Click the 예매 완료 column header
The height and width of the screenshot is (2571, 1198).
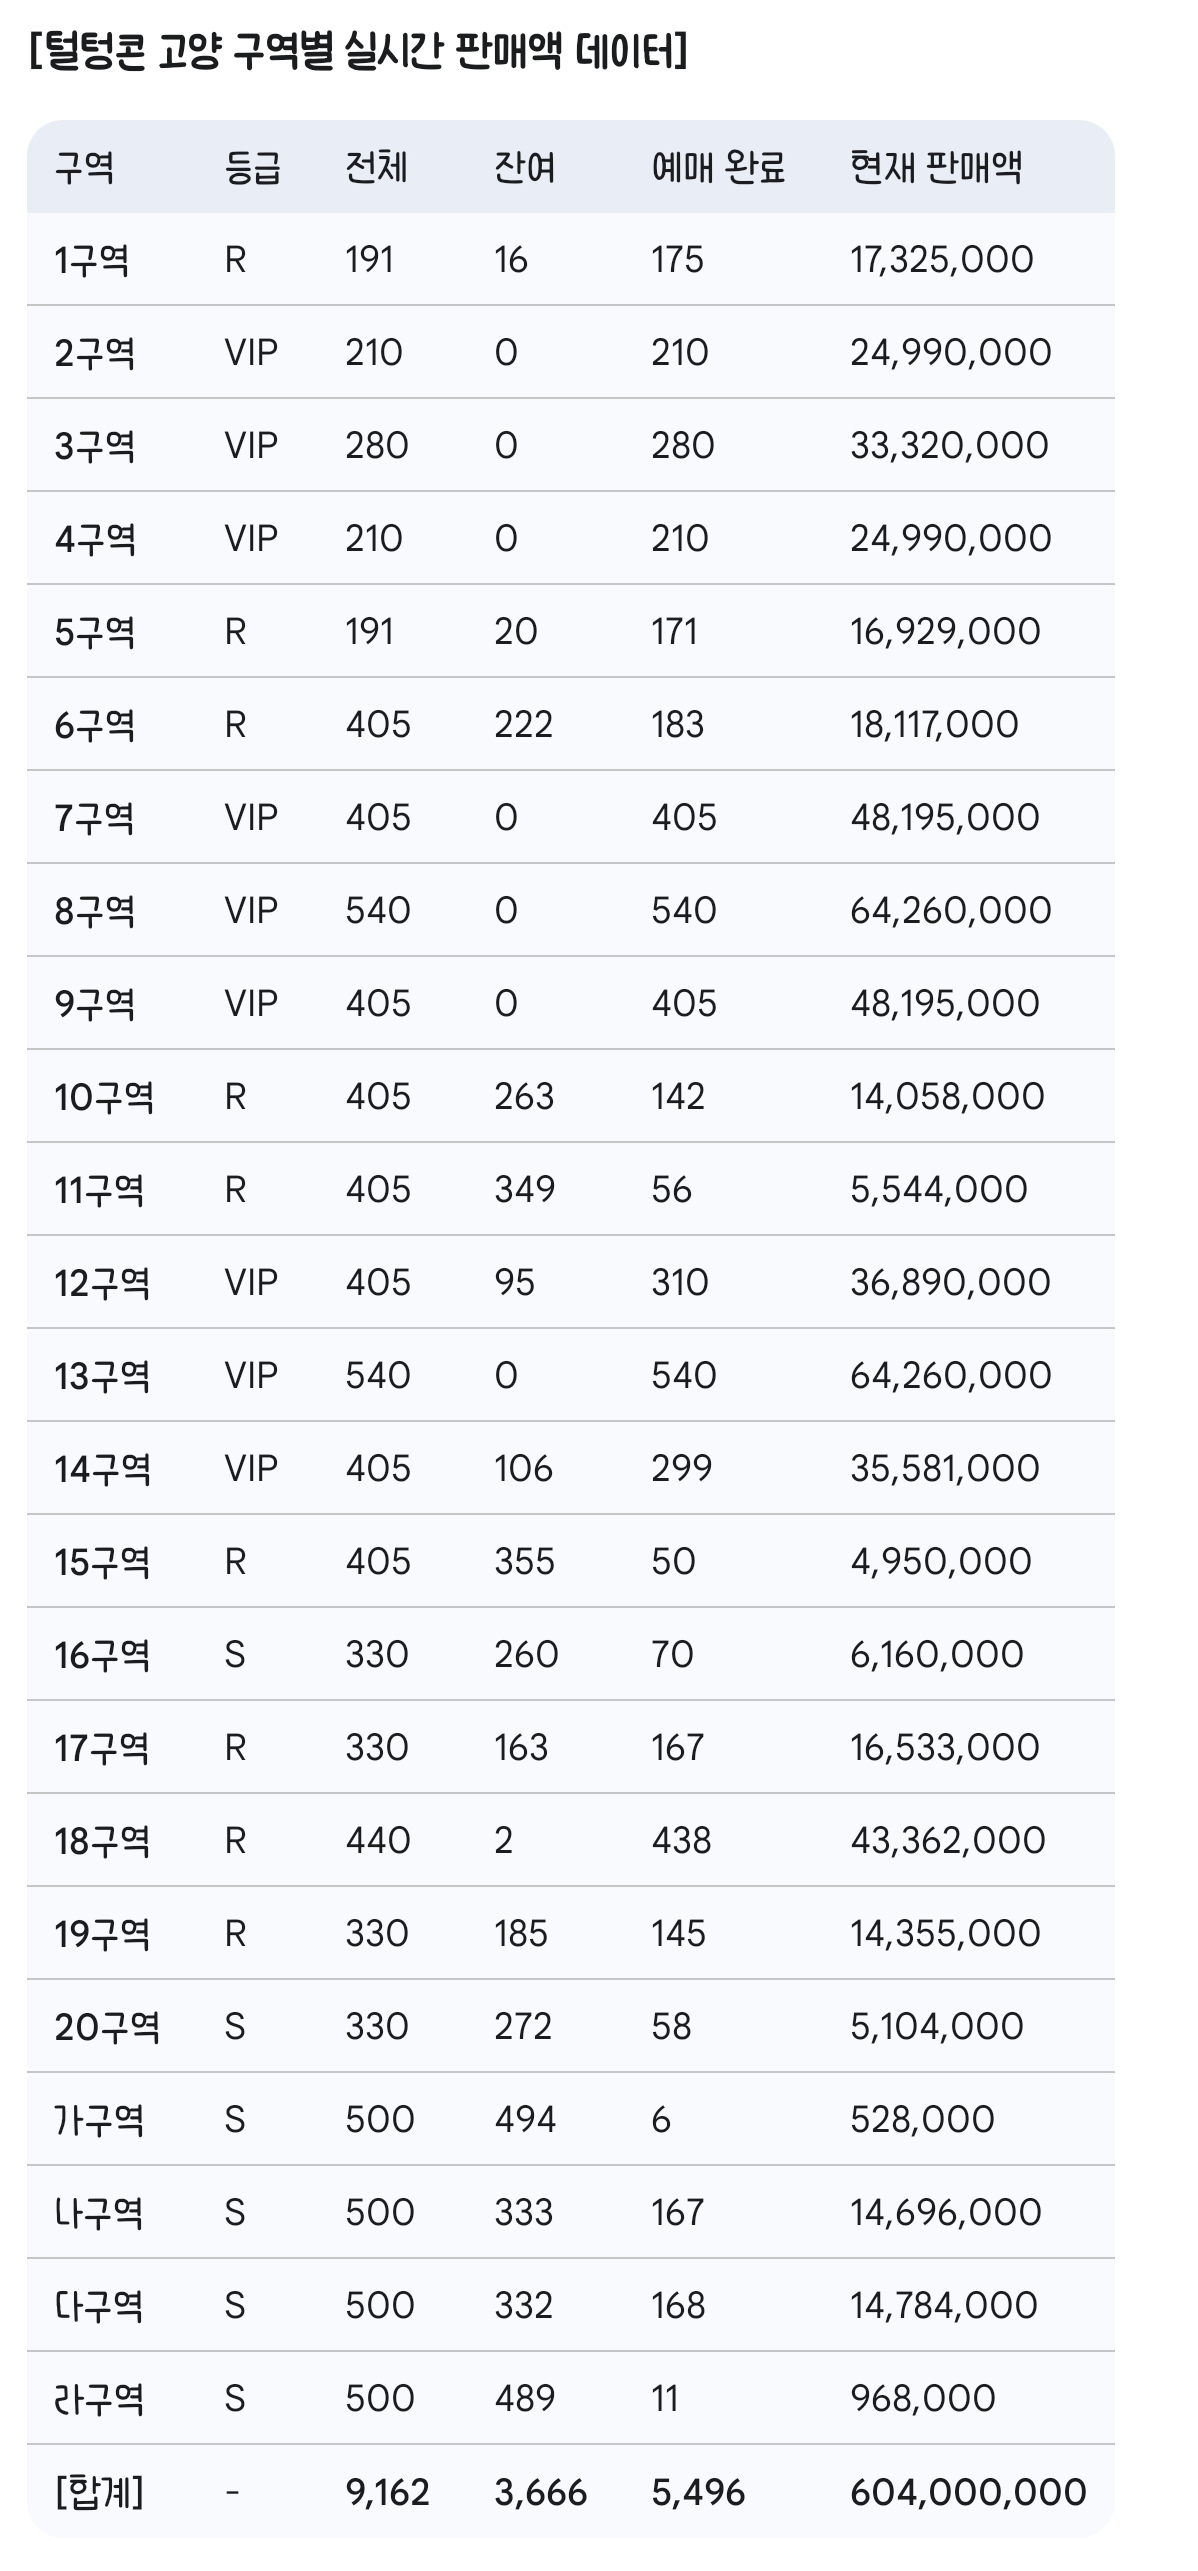click(x=718, y=167)
